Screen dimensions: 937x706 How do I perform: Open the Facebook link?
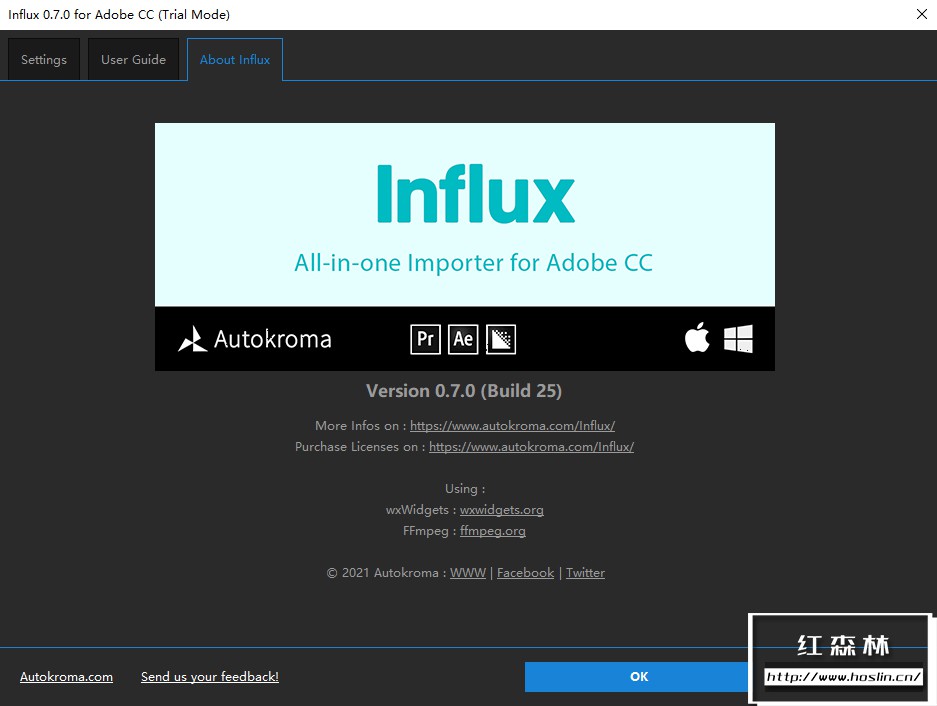pyautogui.click(x=525, y=573)
